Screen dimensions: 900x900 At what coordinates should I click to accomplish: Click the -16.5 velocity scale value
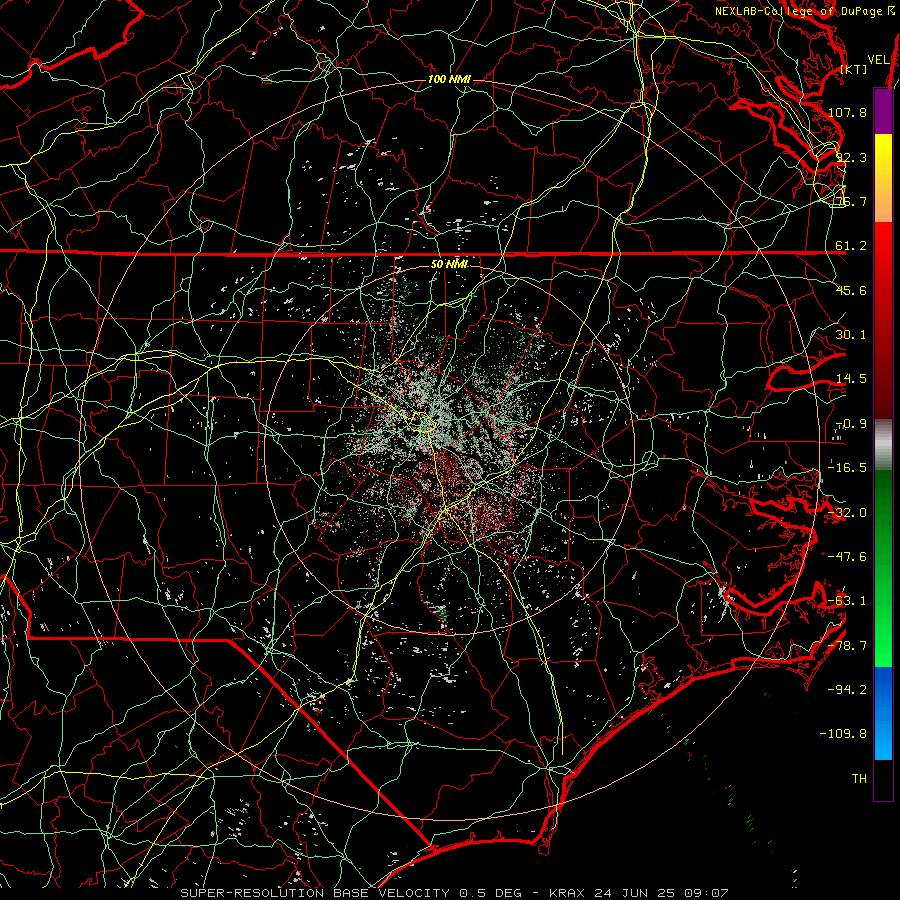pyautogui.click(x=847, y=468)
